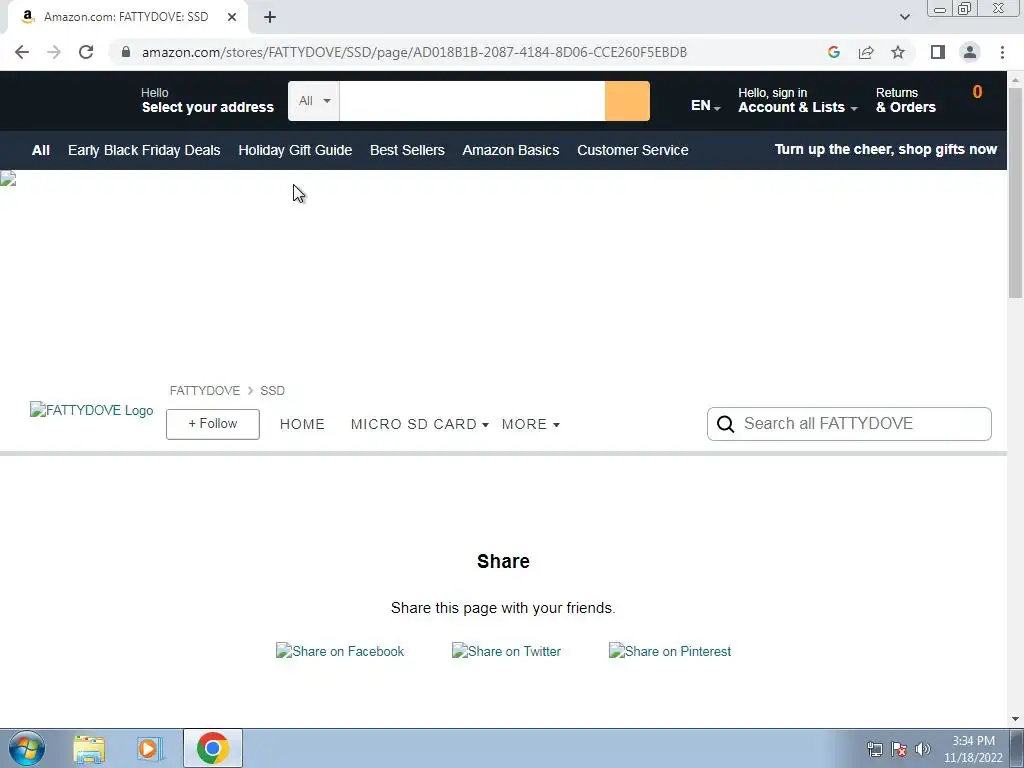The width and height of the screenshot is (1024, 768).
Task: Click the padlock site info icon
Action: pos(126,52)
